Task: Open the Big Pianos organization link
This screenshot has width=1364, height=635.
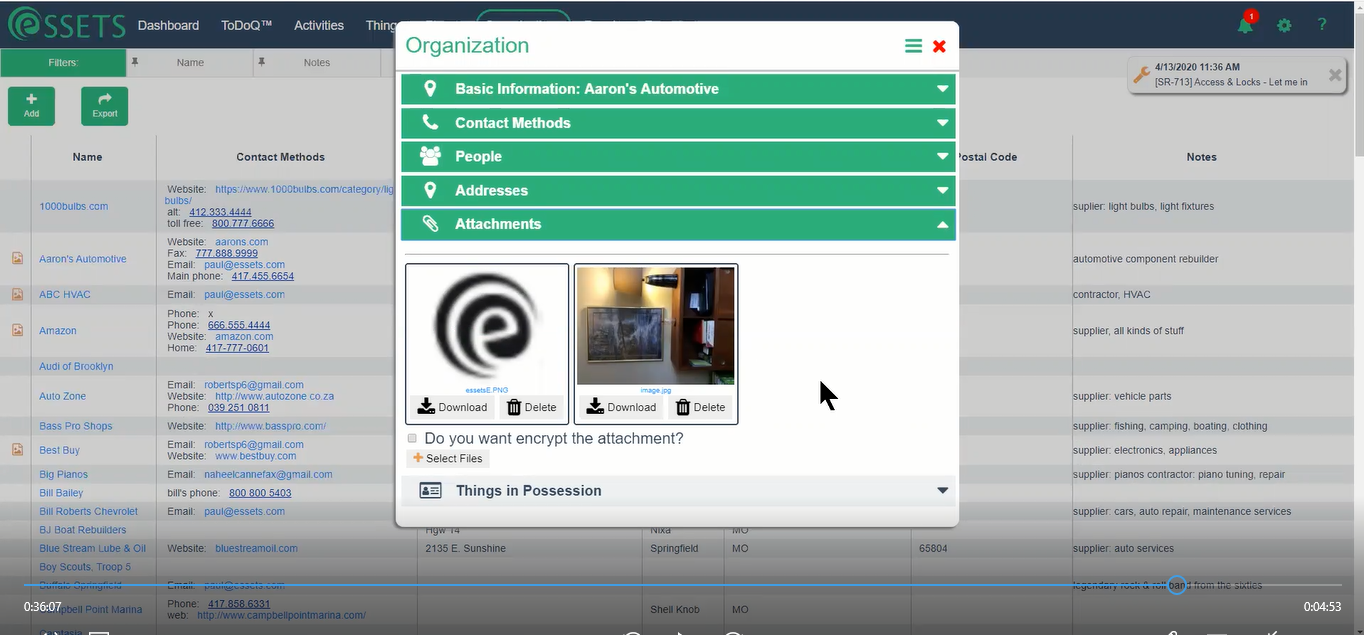Action: pyautogui.click(x=64, y=474)
